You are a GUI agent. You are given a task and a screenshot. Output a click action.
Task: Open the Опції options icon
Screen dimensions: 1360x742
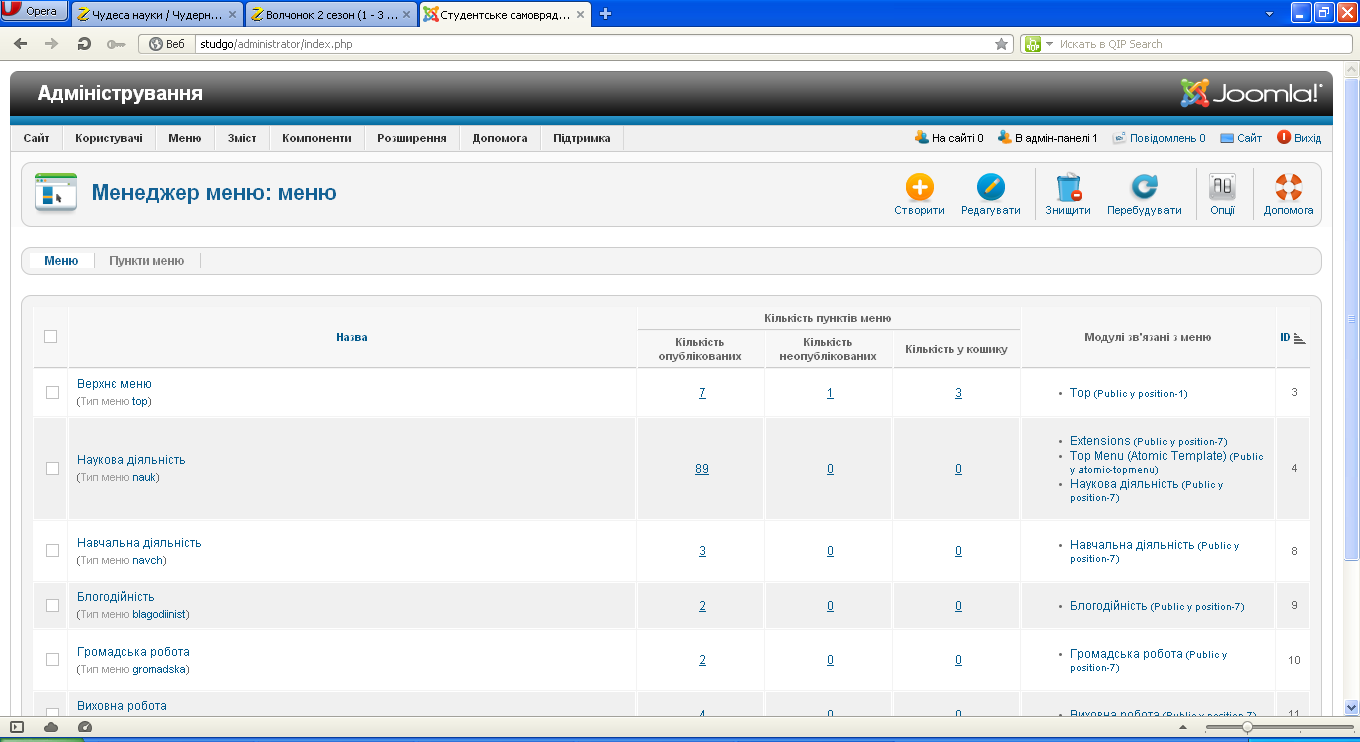point(1222,187)
